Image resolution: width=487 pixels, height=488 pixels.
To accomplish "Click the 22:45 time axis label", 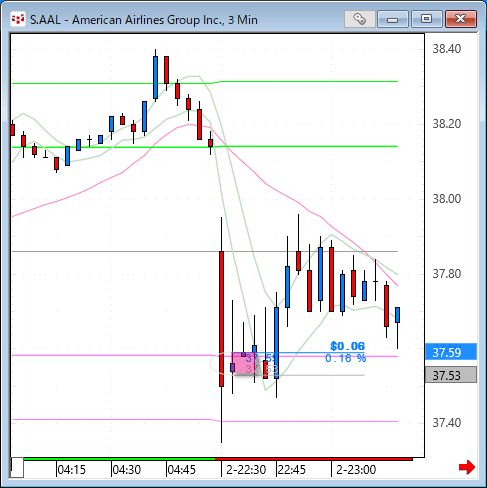I will point(292,470).
